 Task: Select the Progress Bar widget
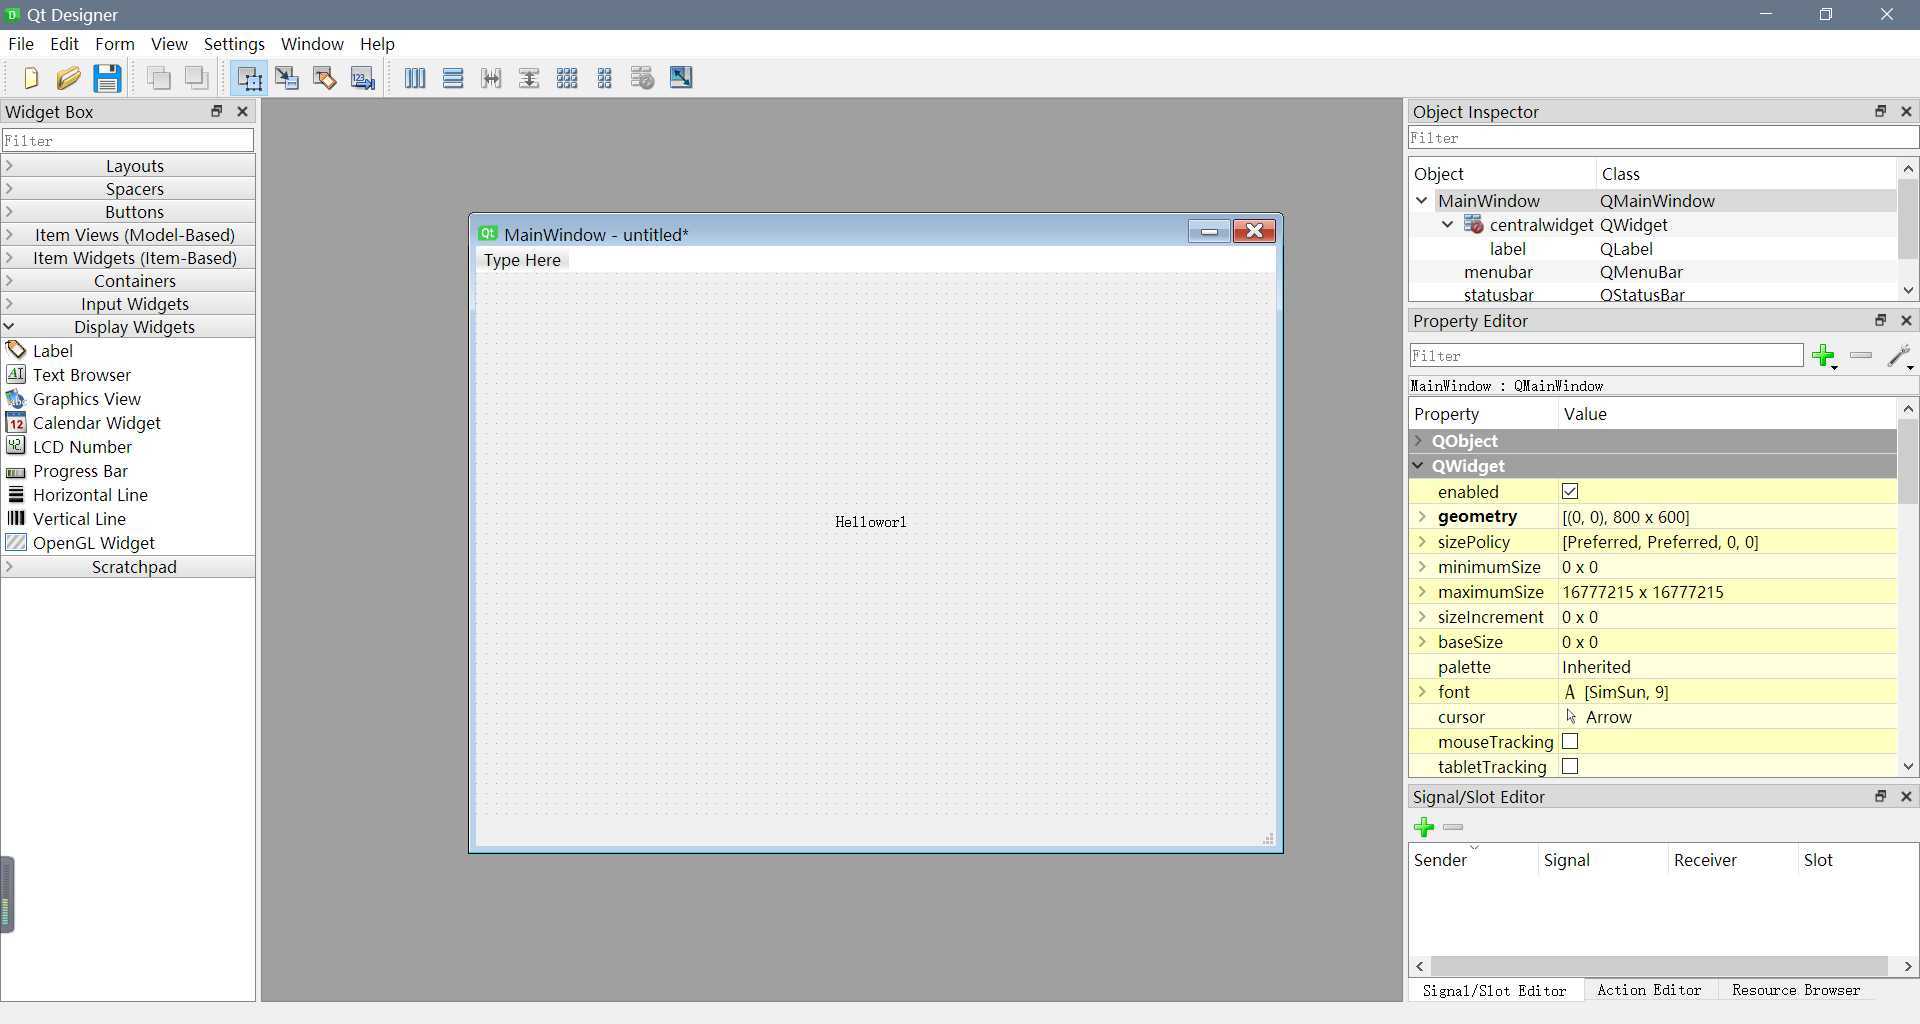coord(80,471)
